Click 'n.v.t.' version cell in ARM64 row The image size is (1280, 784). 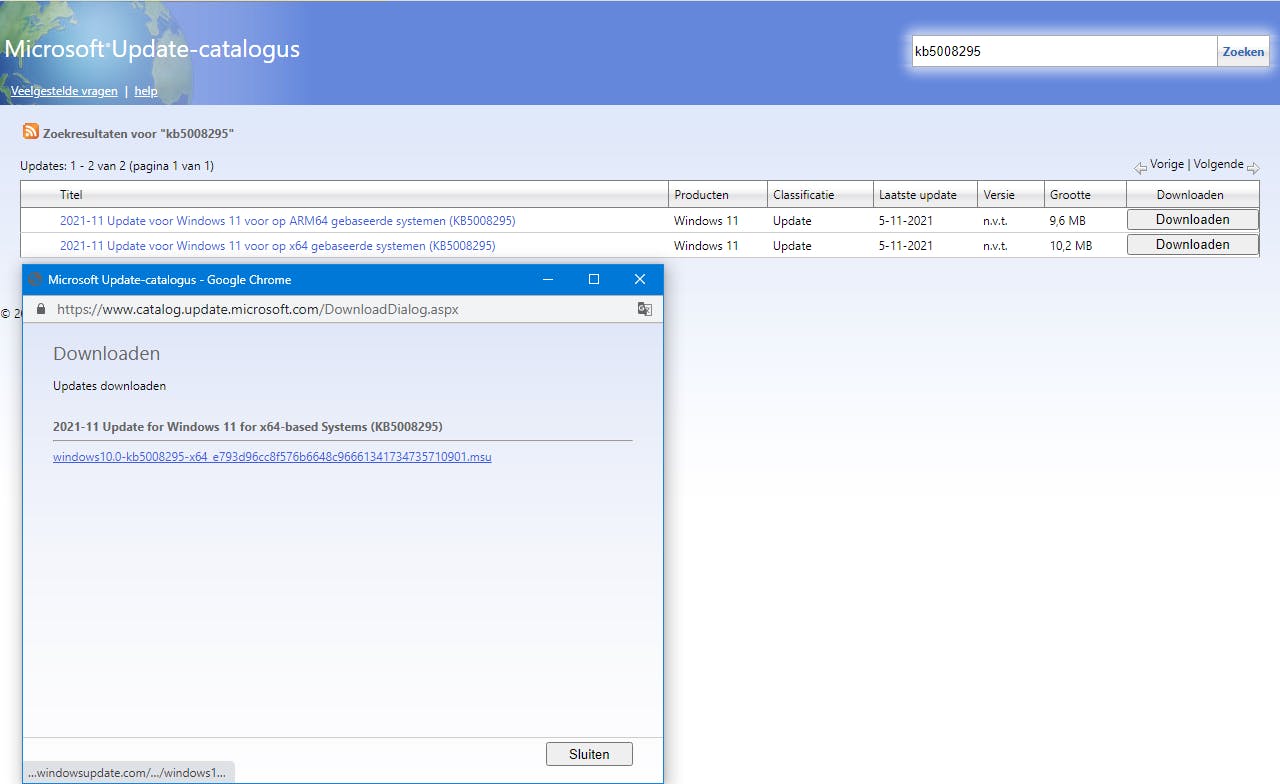[x=996, y=221]
